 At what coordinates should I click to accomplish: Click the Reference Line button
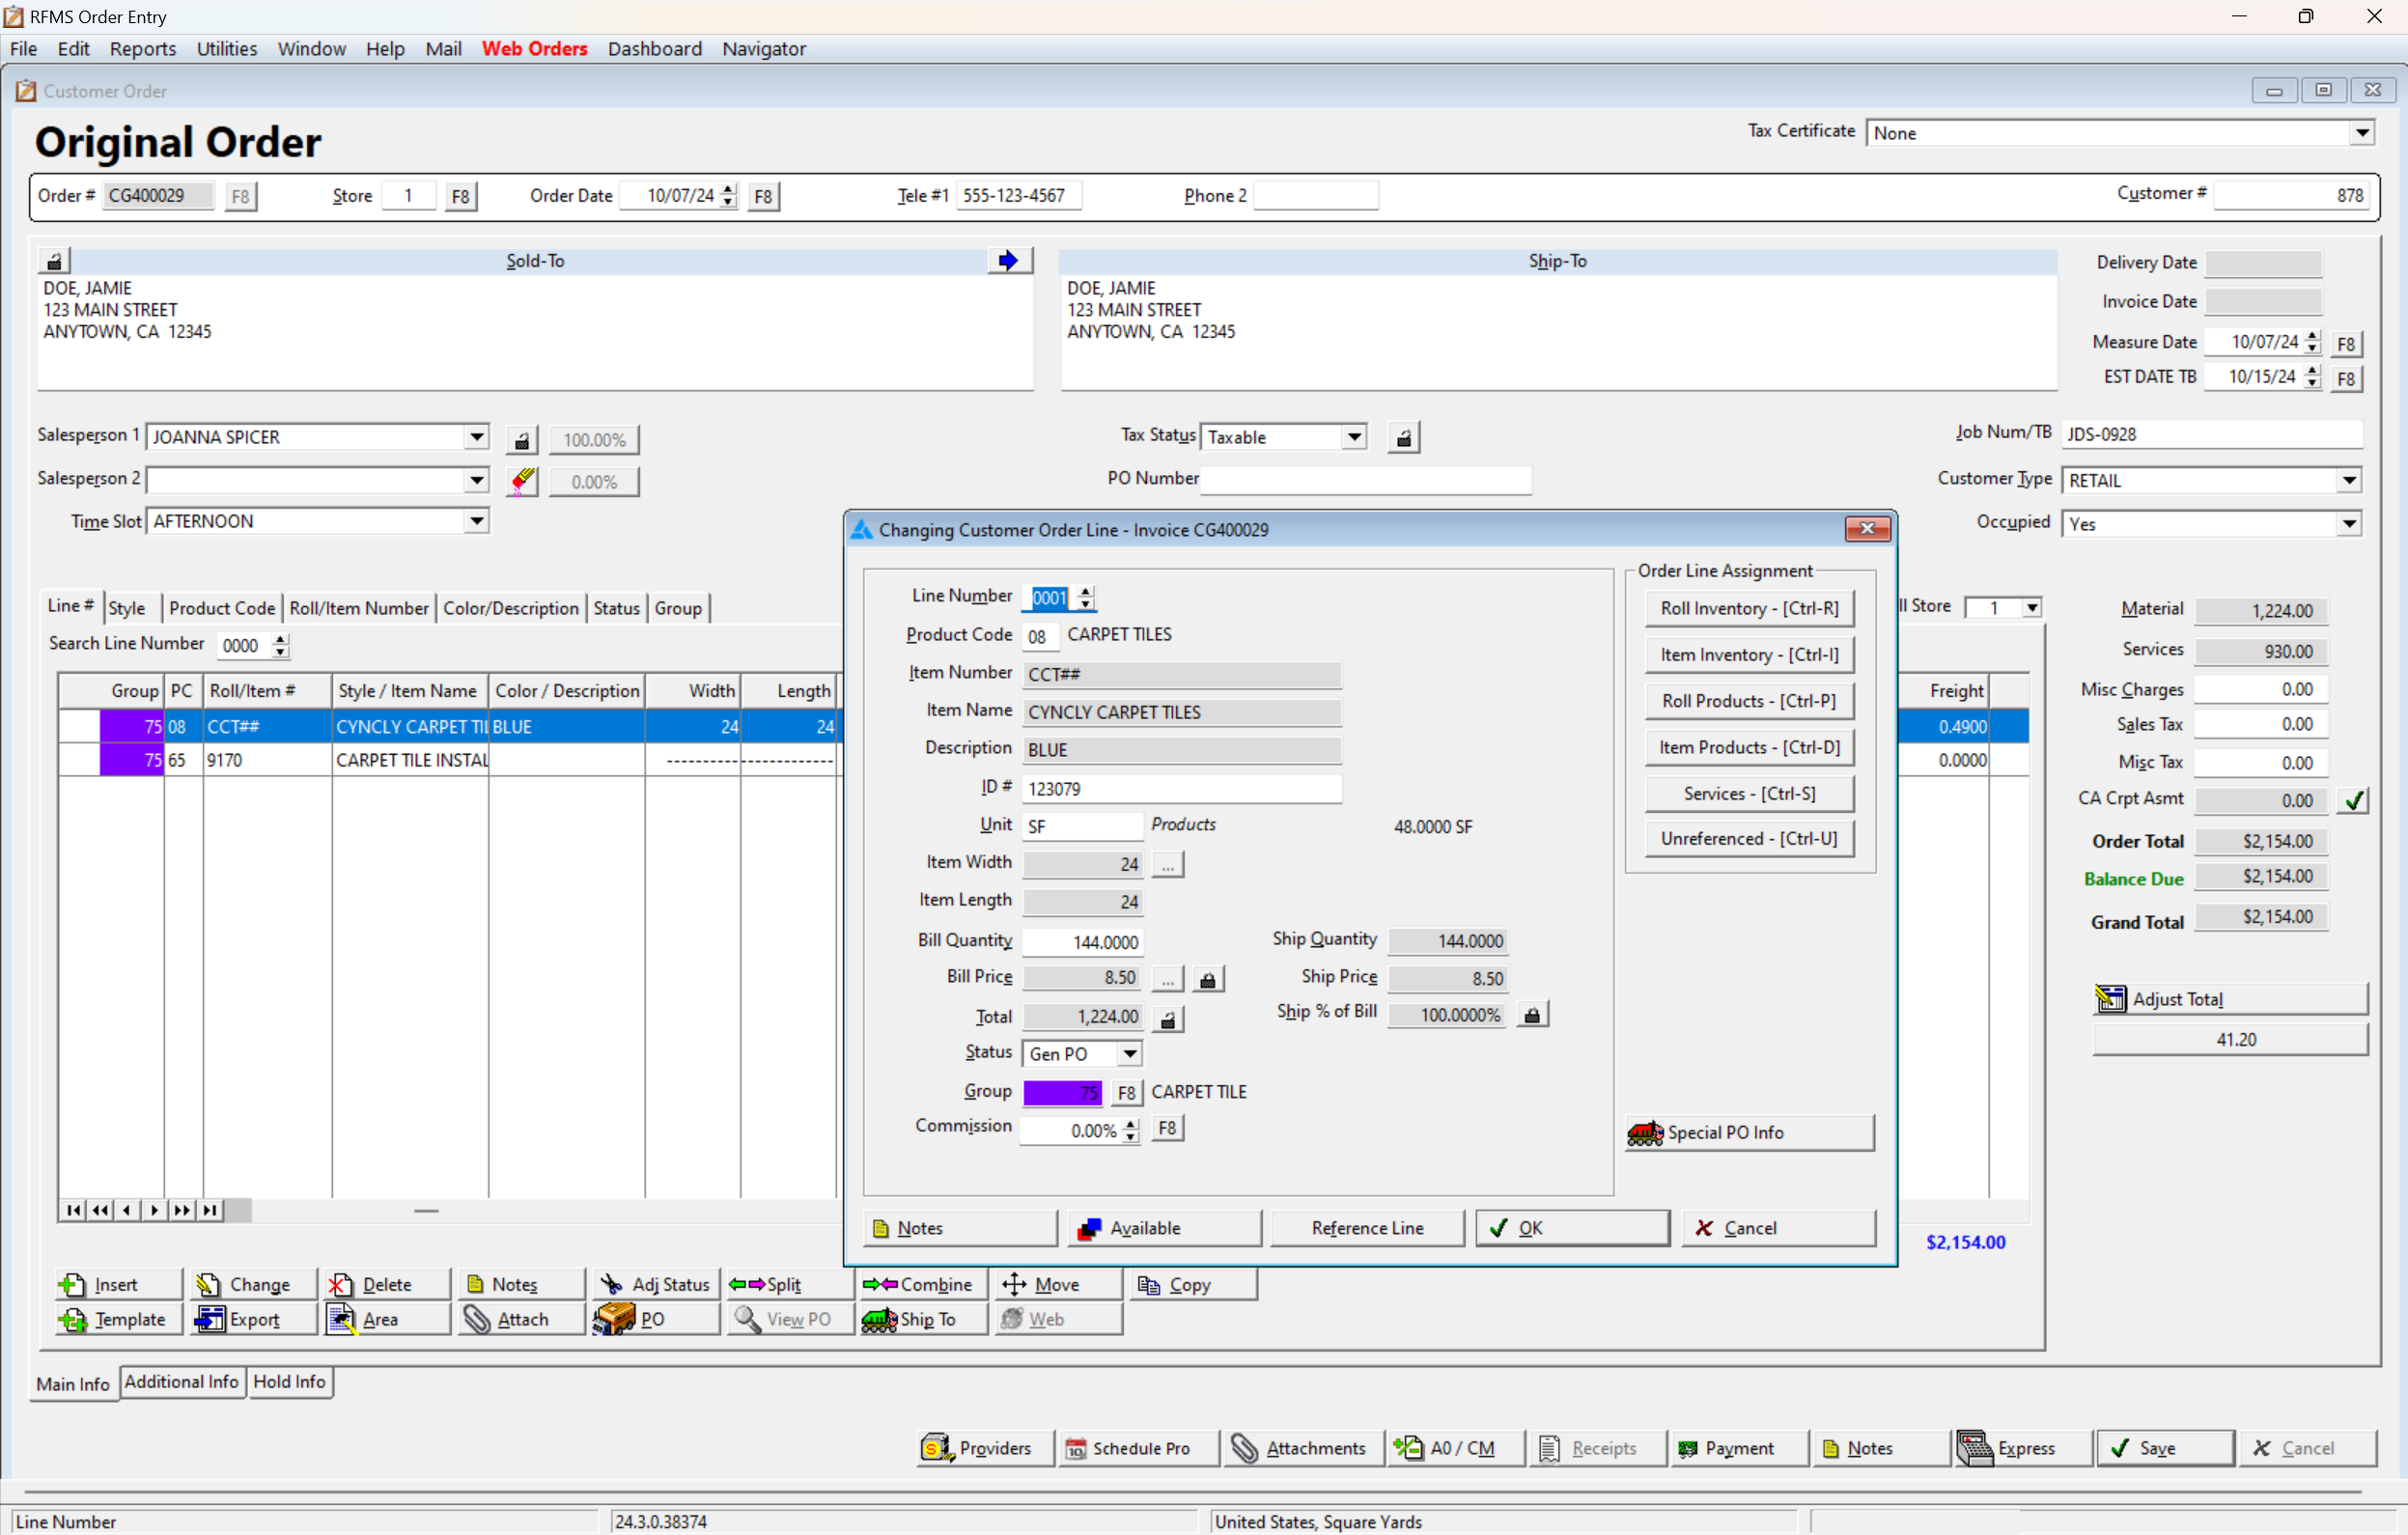click(1366, 1227)
